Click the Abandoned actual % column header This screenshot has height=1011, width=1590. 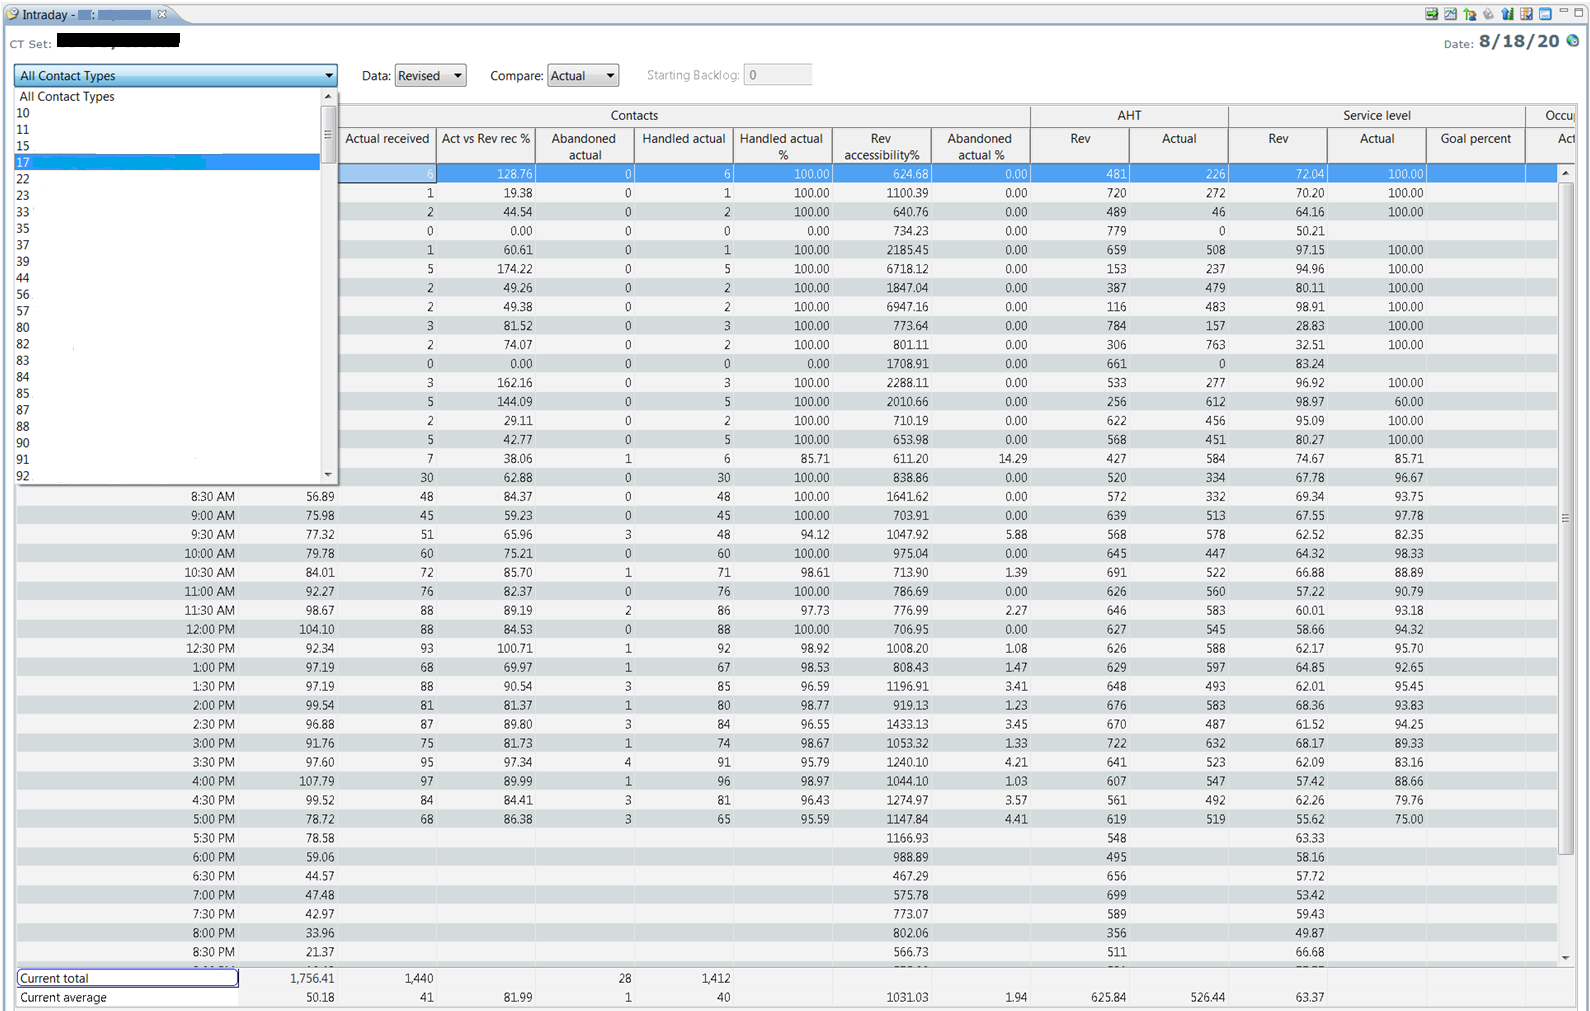[x=980, y=147]
